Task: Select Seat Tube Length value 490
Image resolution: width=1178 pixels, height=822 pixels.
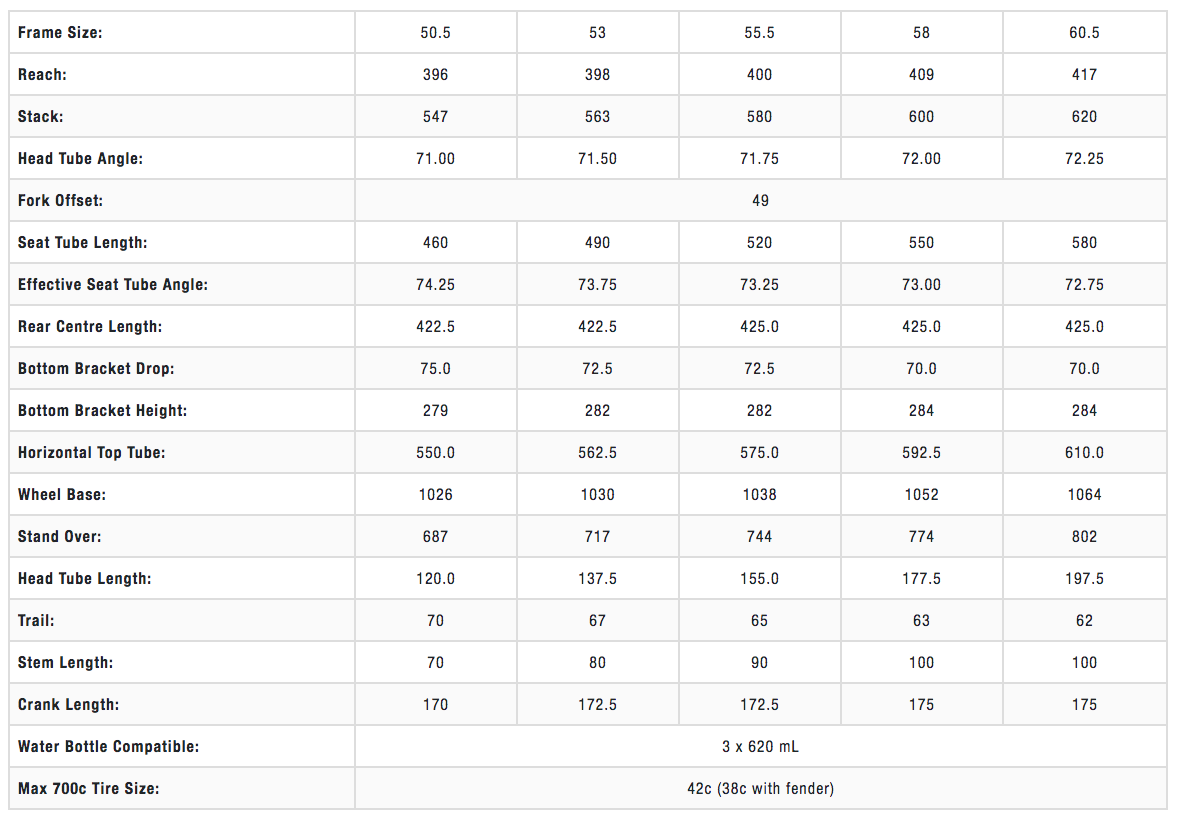Action: coord(597,243)
